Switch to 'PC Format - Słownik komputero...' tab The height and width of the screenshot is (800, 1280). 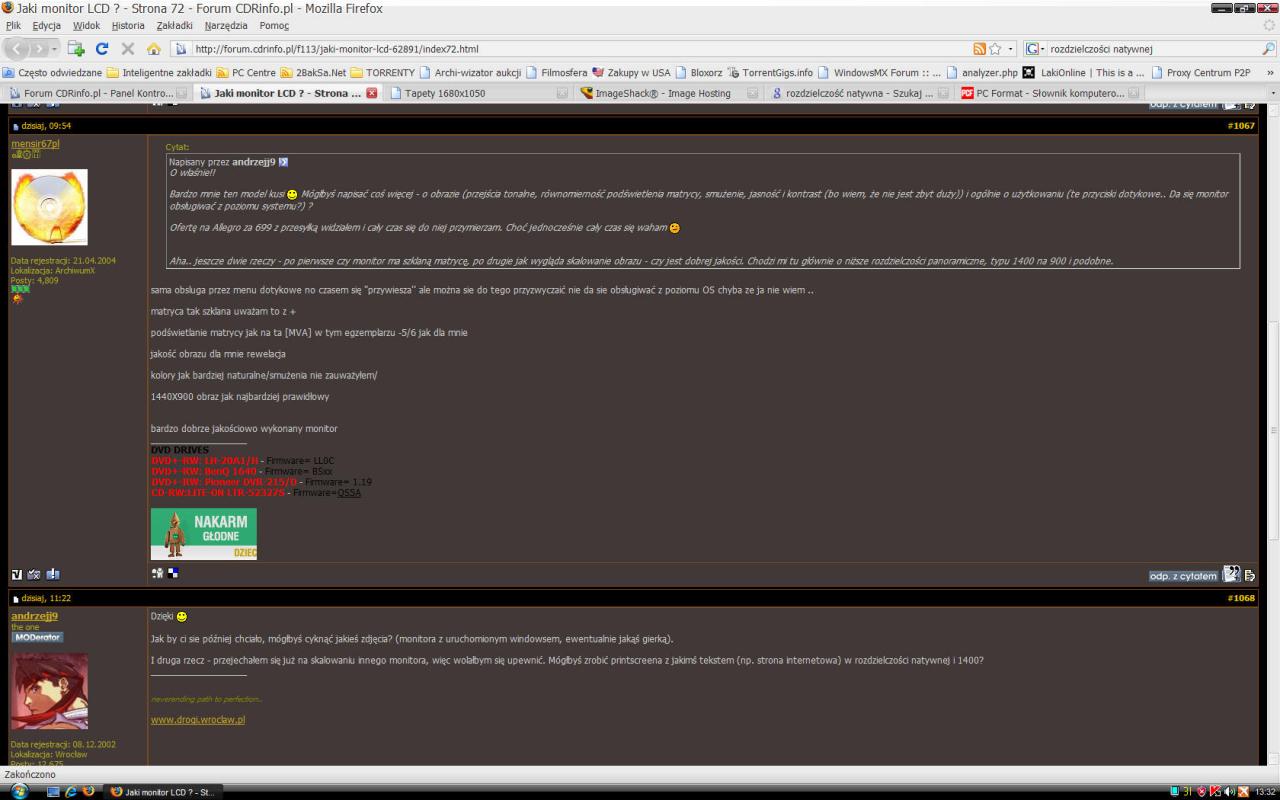[1048, 93]
